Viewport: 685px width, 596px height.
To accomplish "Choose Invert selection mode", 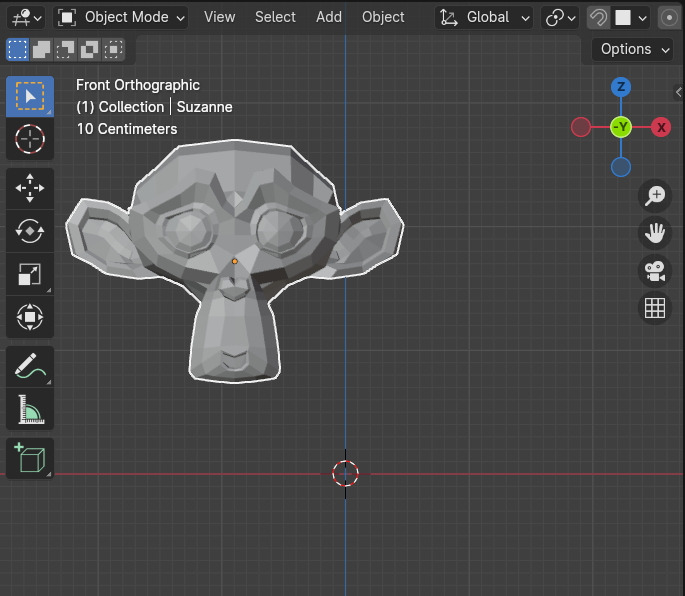I will 90,49.
